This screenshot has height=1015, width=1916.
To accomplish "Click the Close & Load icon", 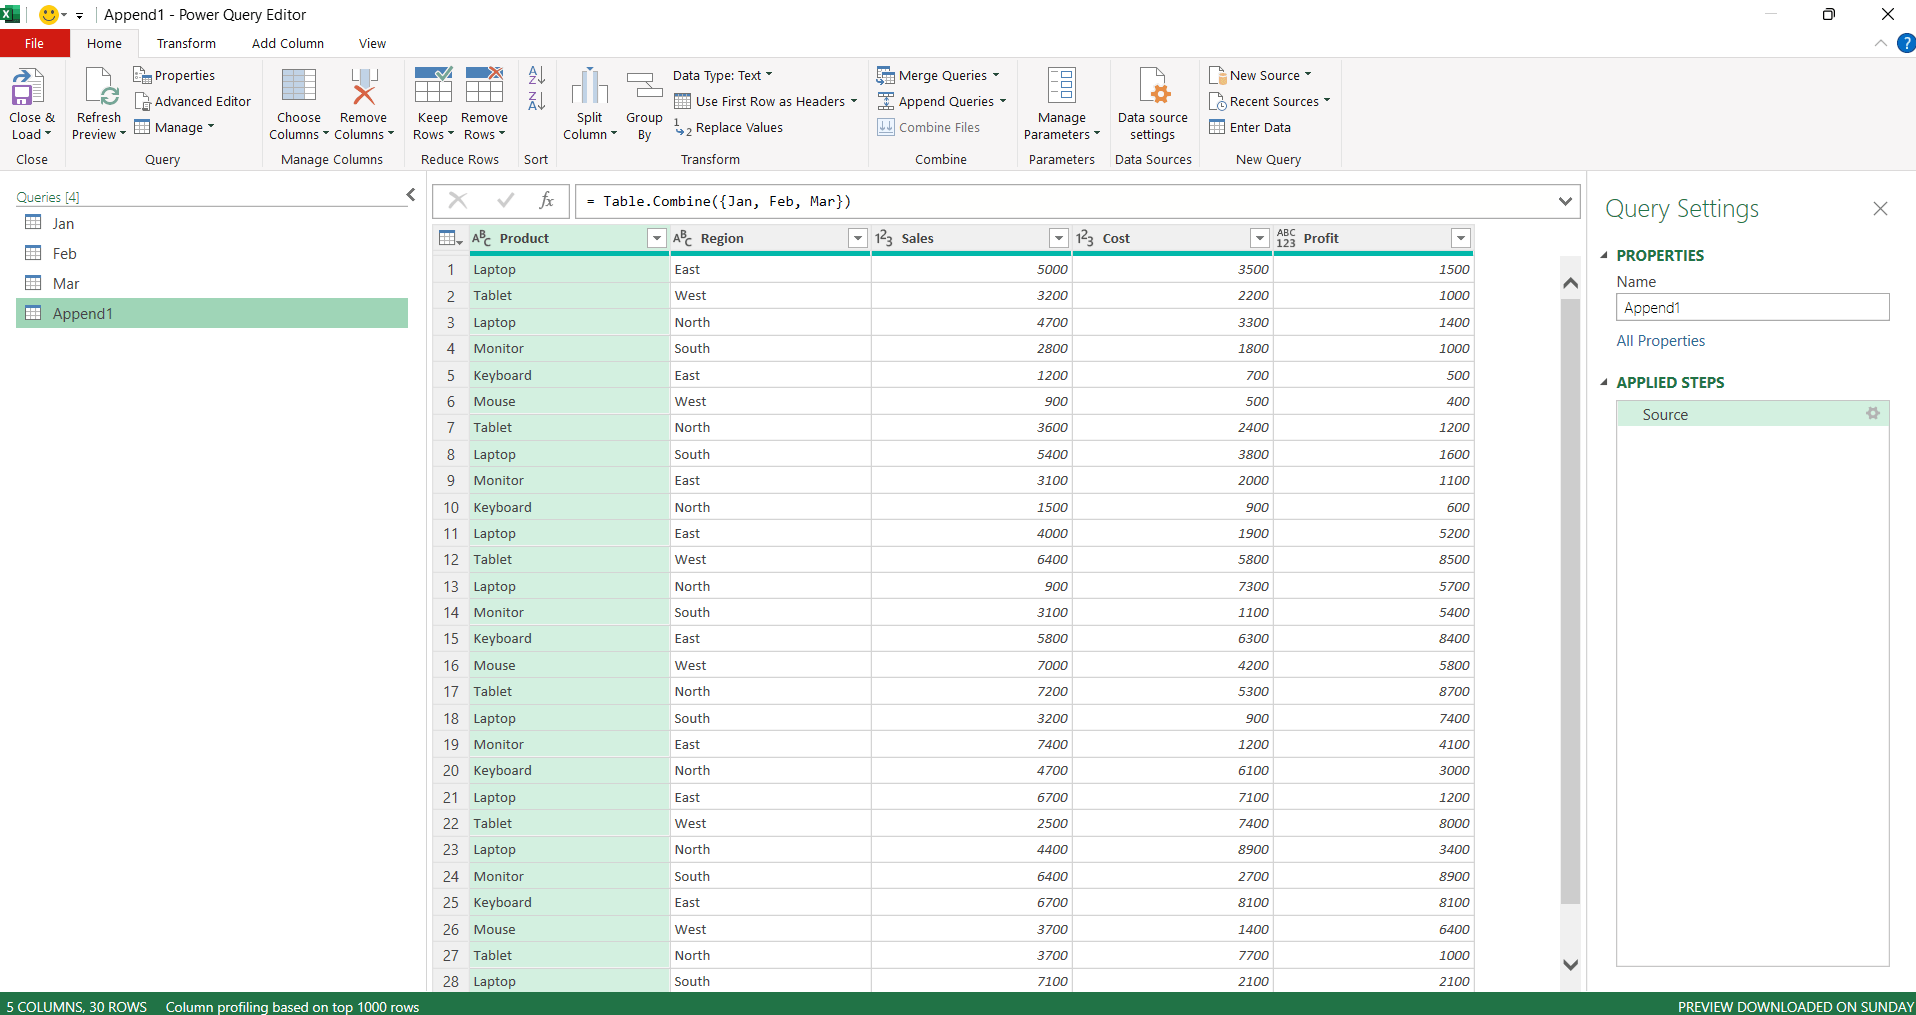I will [x=28, y=87].
